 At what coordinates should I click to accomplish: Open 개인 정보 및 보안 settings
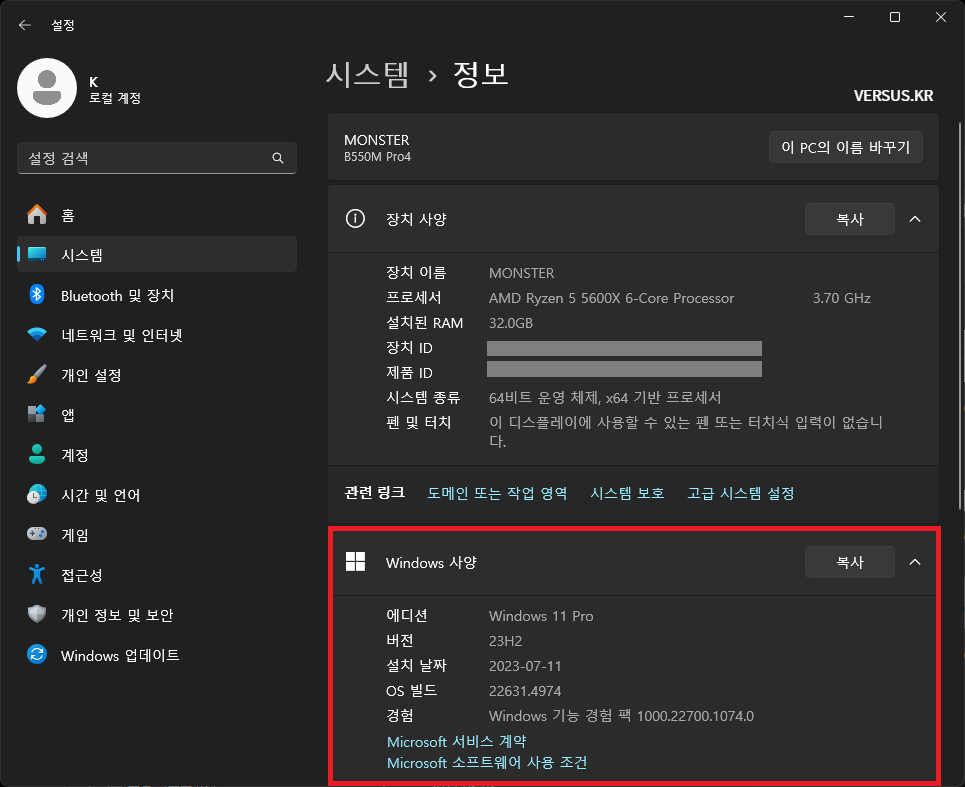tap(157, 614)
